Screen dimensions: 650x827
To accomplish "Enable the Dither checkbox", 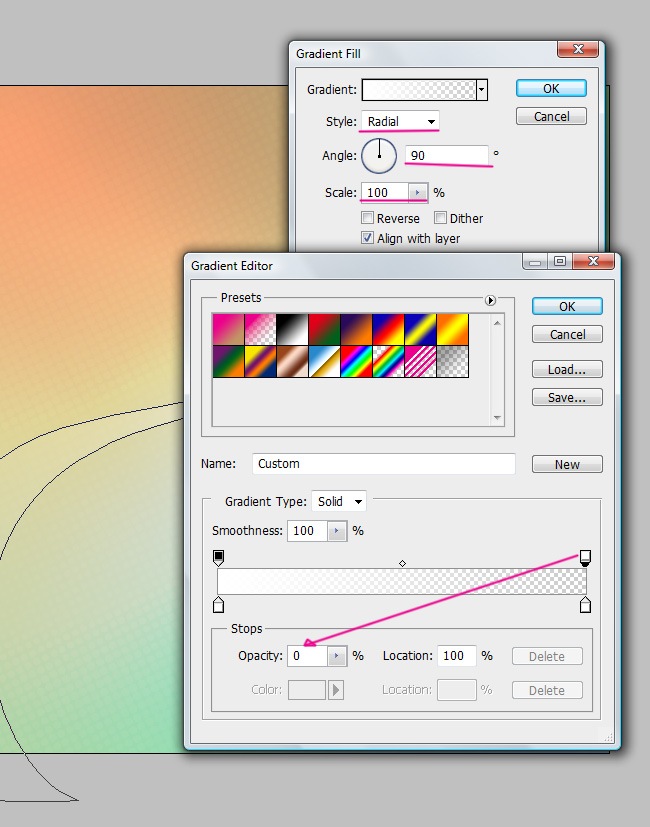I will click(441, 218).
